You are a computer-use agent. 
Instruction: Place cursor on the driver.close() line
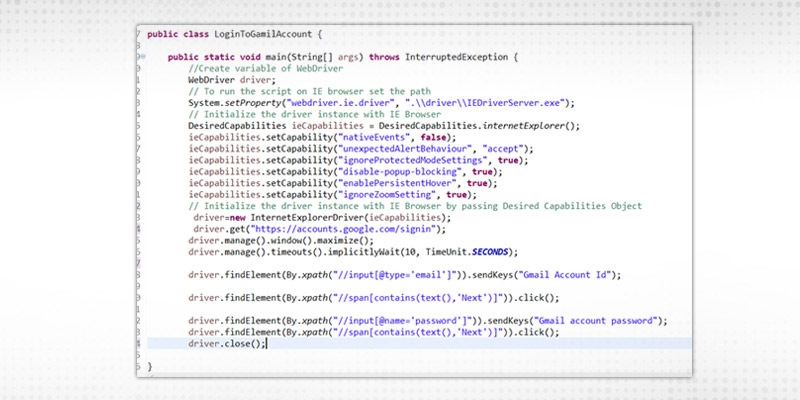pyautogui.click(x=228, y=343)
